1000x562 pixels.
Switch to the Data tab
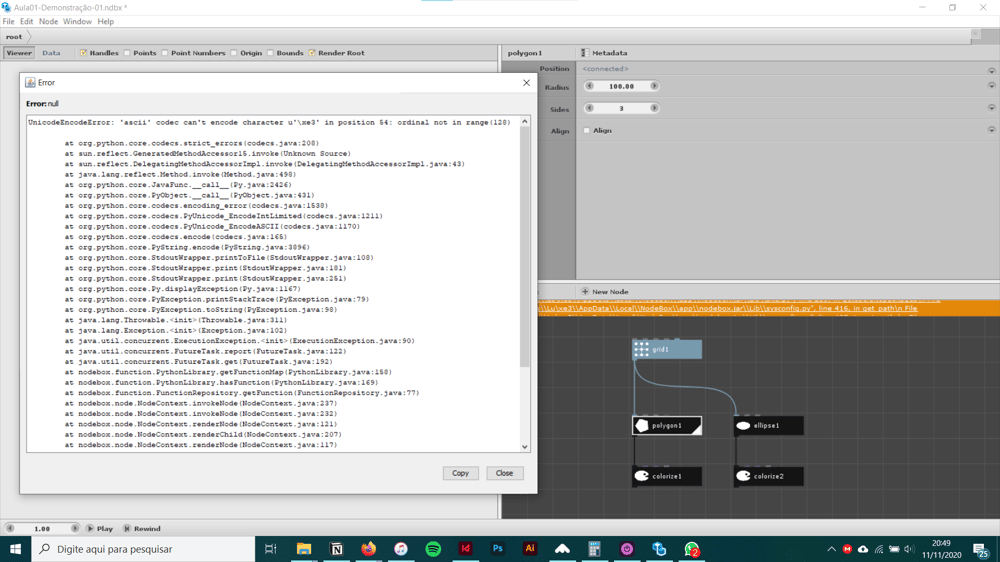tap(51, 53)
